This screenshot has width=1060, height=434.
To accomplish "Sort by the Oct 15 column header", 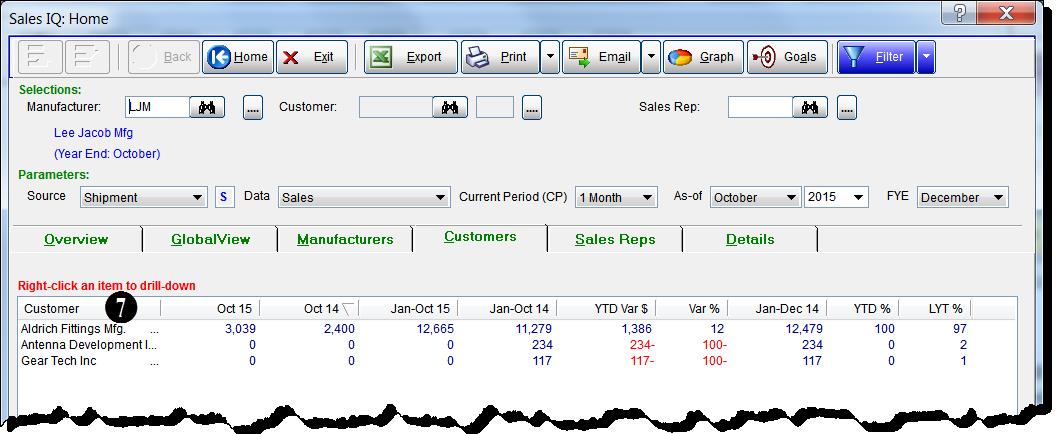I will click(x=210, y=309).
